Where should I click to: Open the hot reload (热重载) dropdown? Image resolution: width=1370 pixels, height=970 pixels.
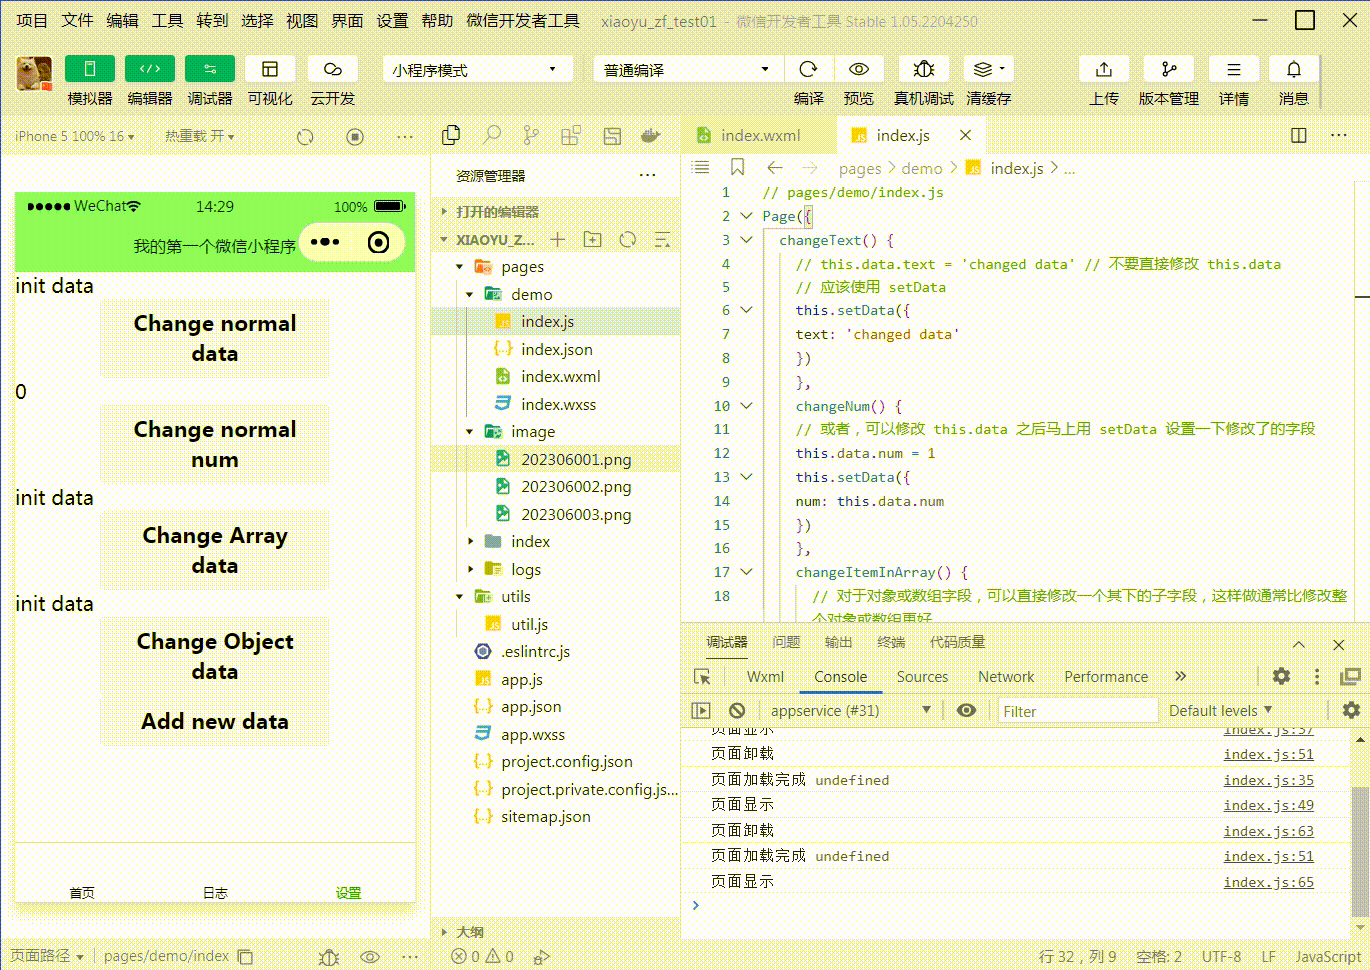[200, 136]
